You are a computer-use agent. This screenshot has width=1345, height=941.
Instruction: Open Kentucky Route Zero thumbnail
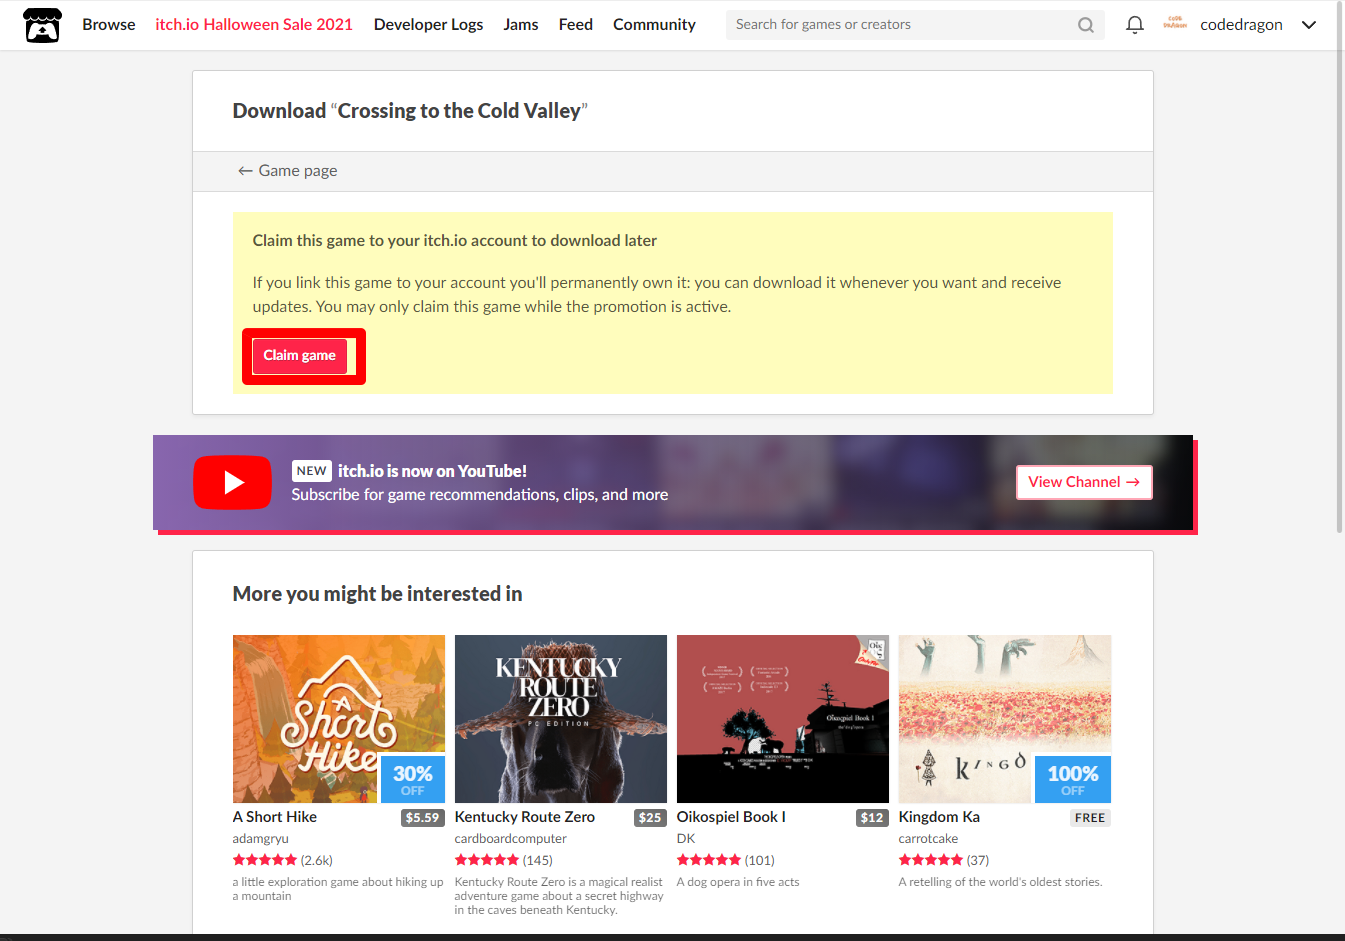click(x=561, y=719)
